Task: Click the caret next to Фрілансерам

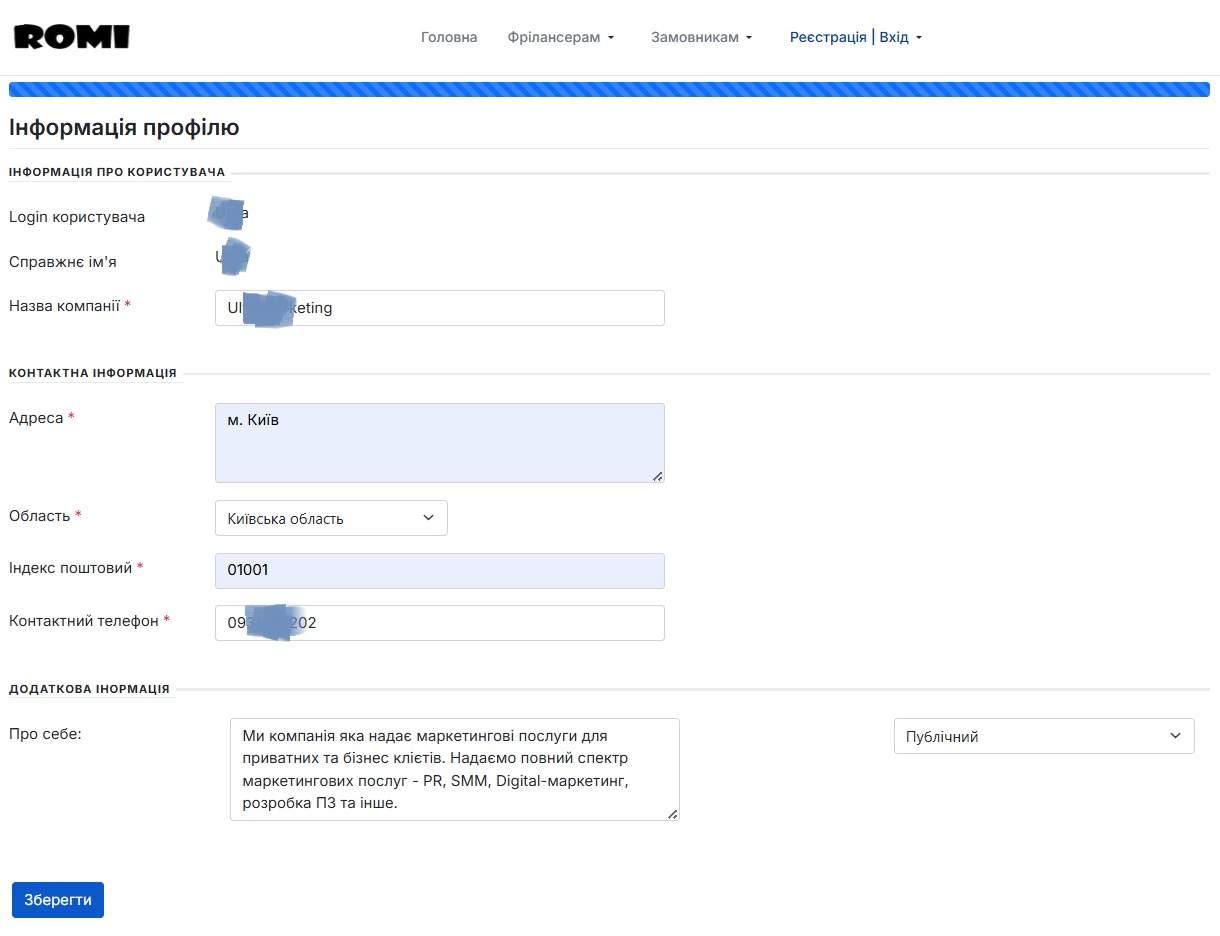Action: point(611,38)
